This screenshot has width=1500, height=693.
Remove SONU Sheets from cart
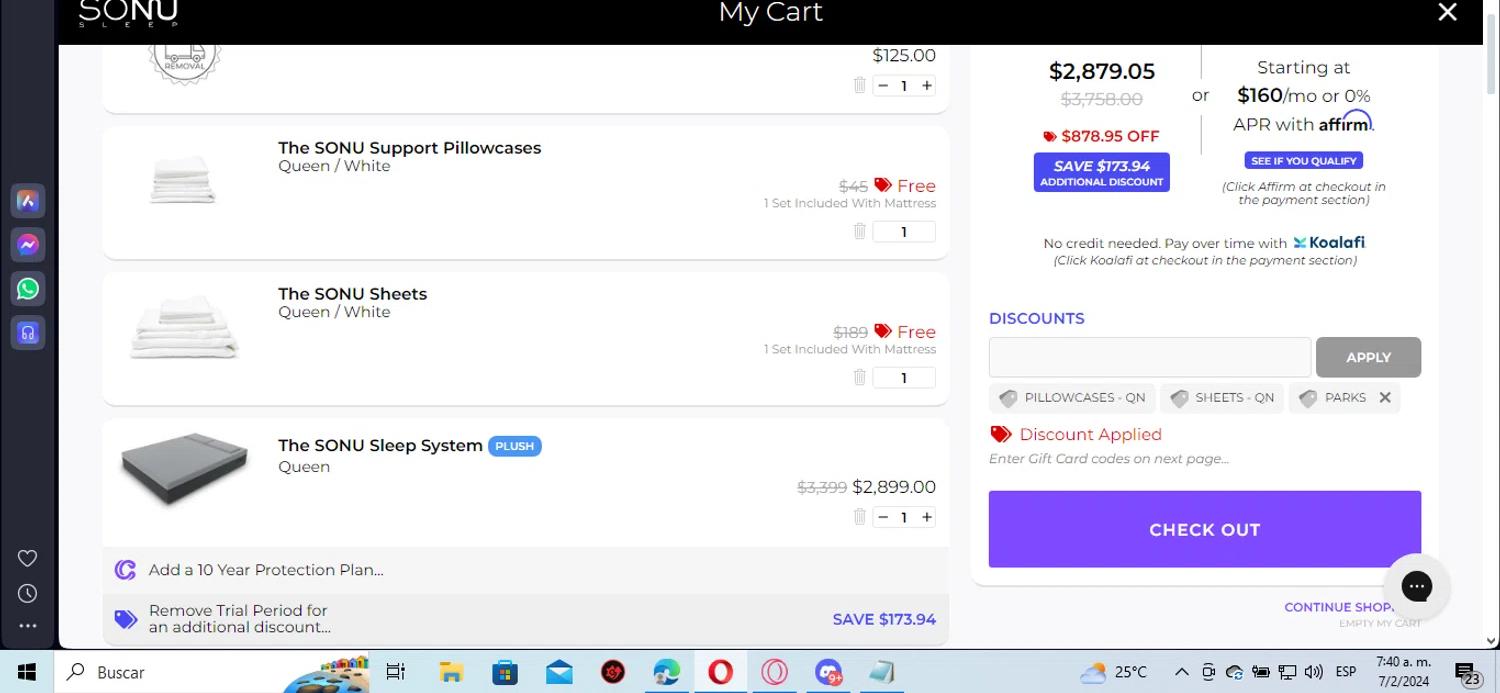(x=859, y=377)
